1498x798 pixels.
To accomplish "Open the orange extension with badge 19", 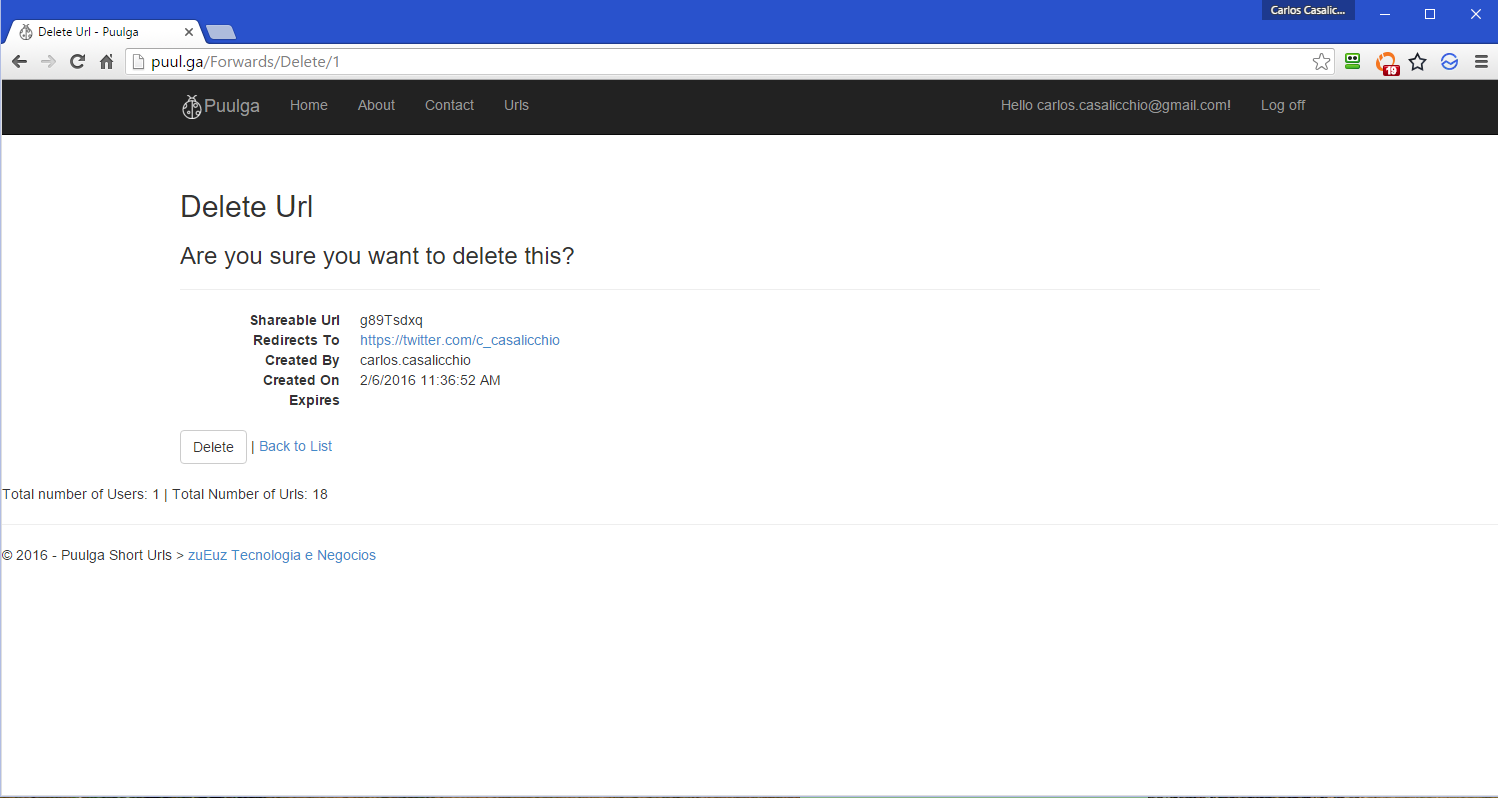I will 1386,63.
